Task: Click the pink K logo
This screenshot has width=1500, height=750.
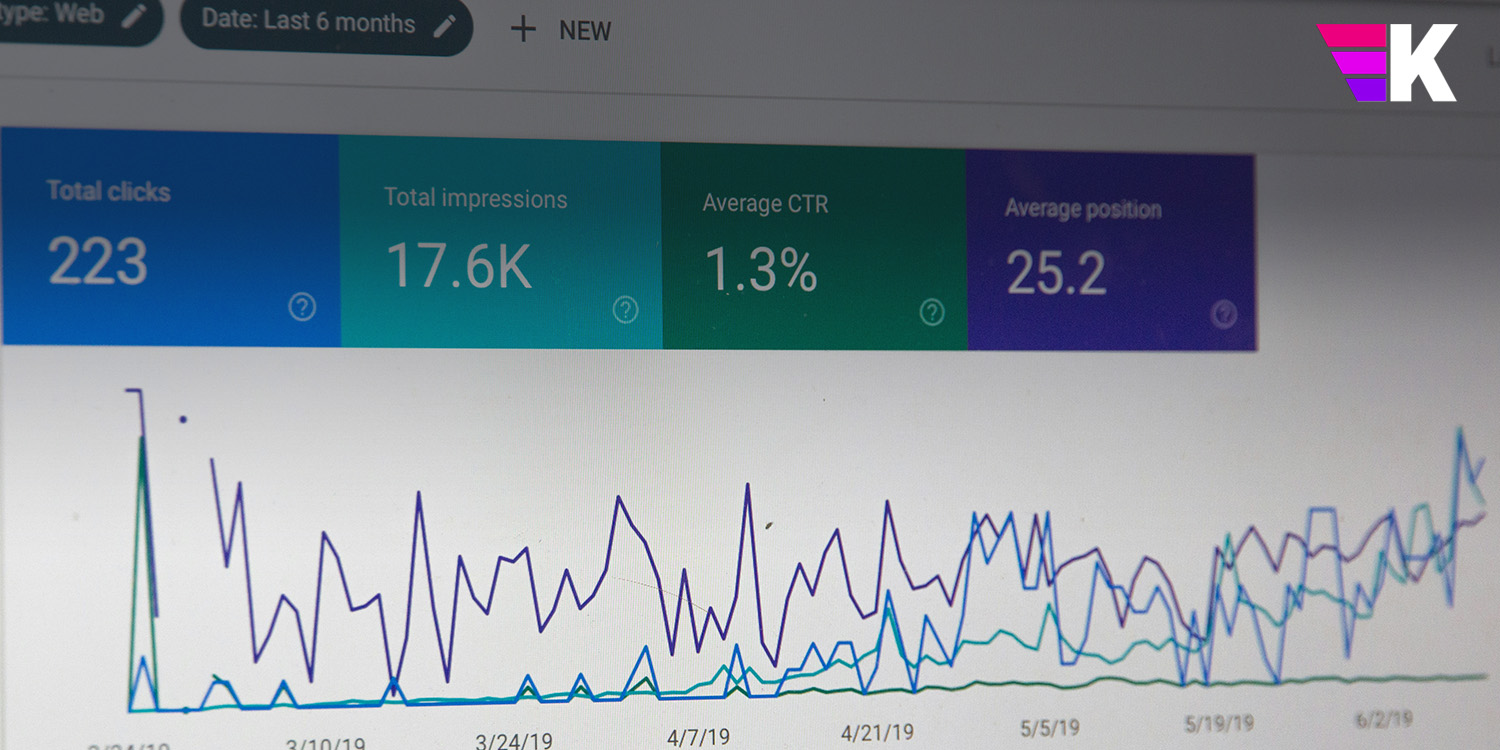Action: pos(1387,63)
